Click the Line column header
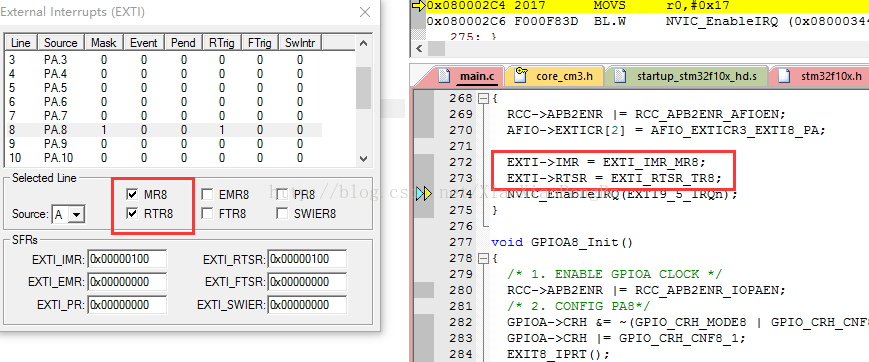This screenshot has width=869, height=362. click(21, 43)
